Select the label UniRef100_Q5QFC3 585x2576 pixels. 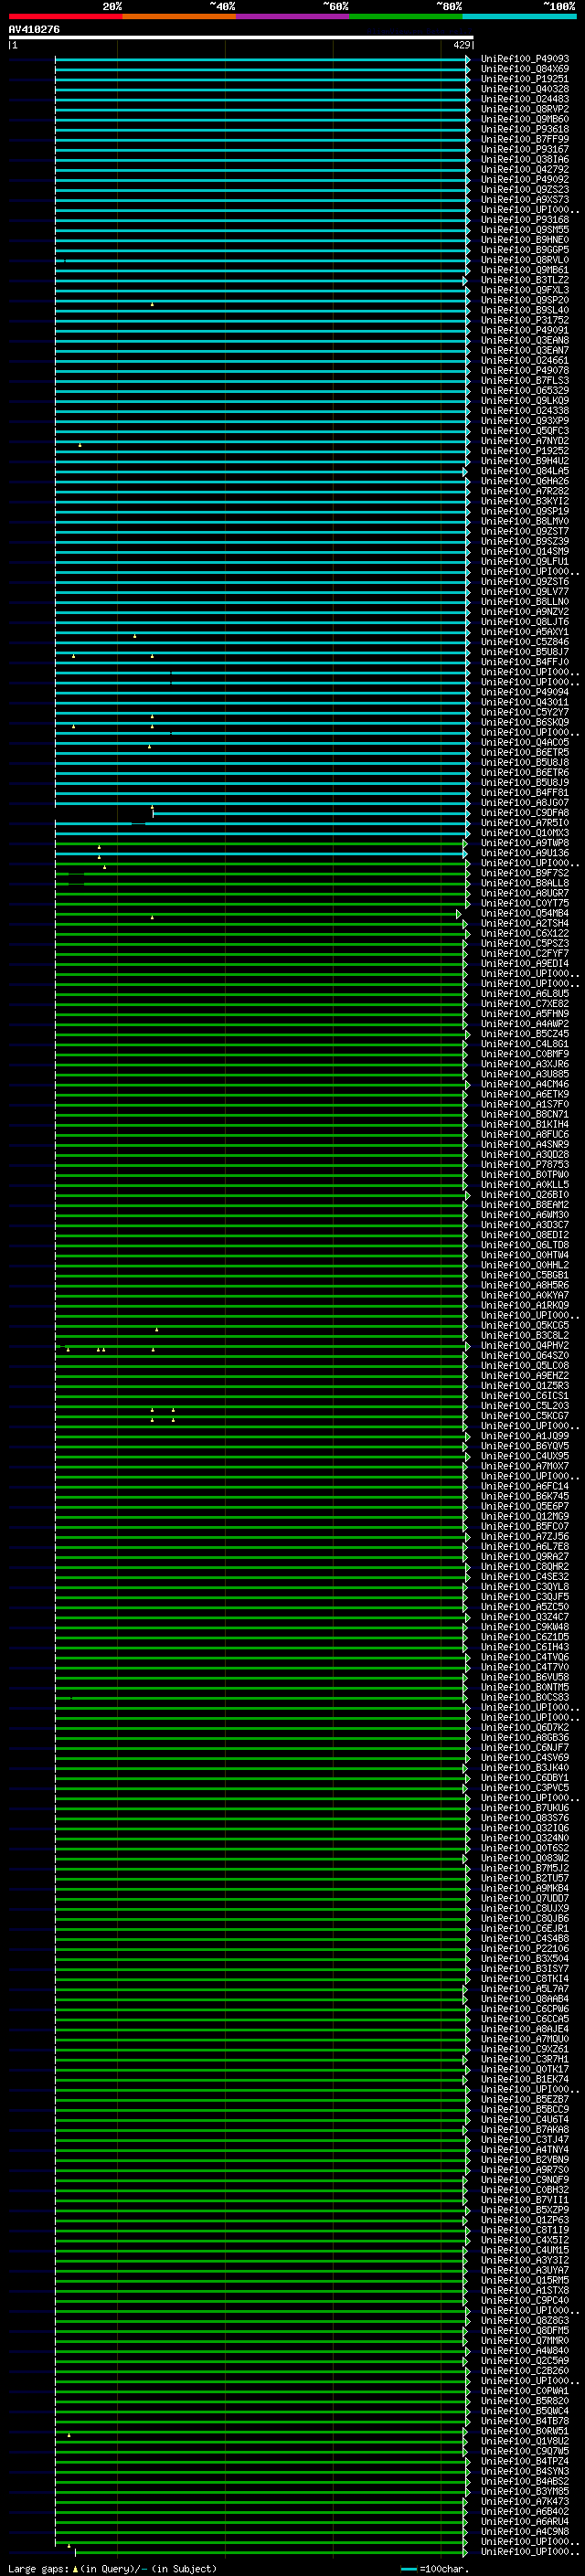(525, 431)
